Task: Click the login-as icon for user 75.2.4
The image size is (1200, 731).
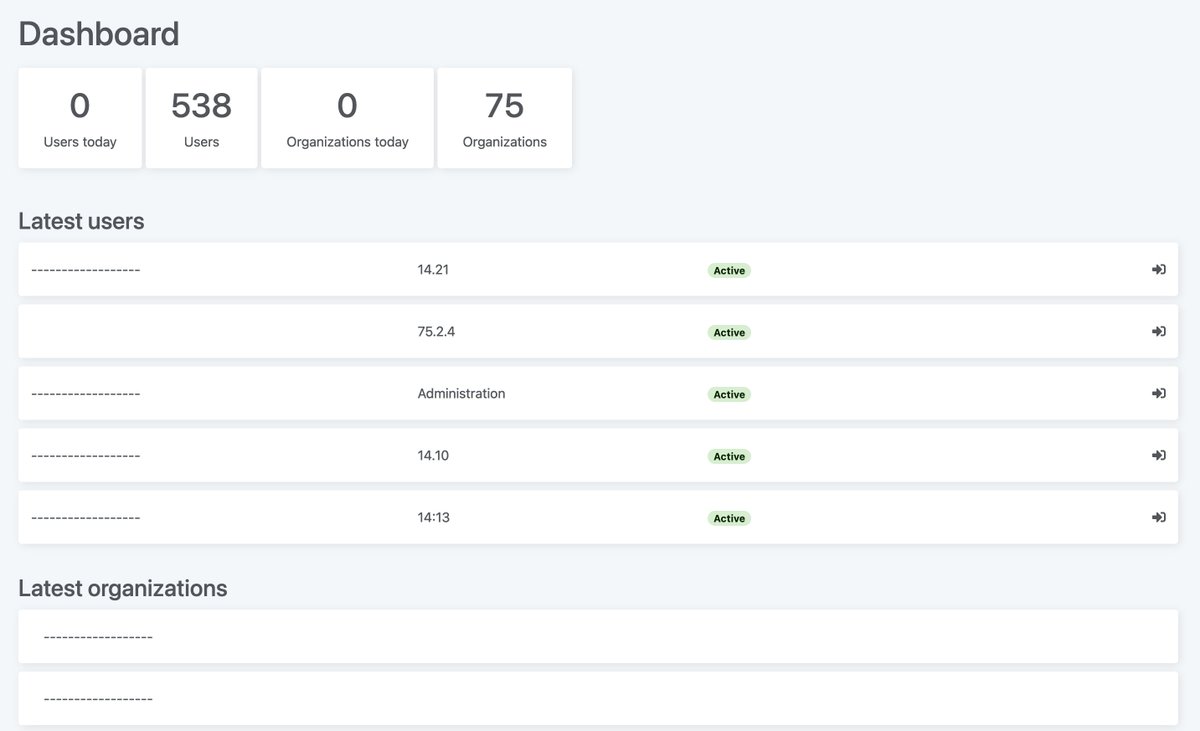Action: point(1158,332)
